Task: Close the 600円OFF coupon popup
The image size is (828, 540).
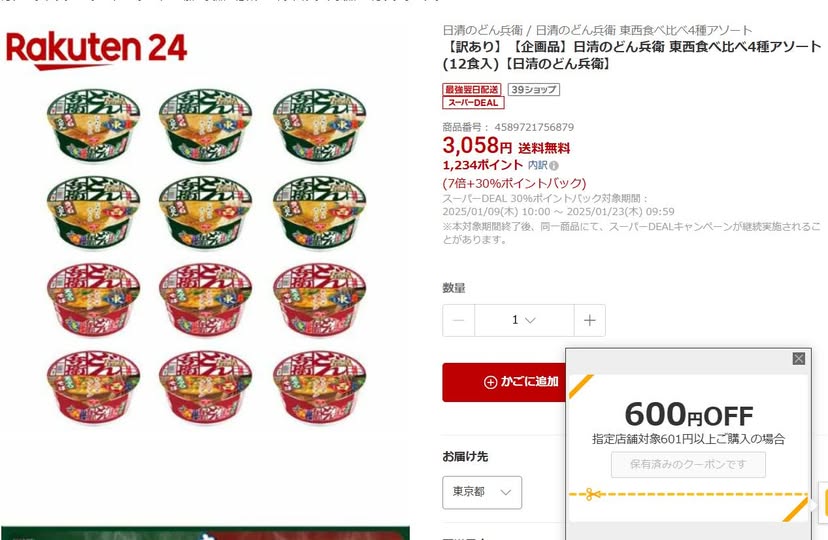Action: pyautogui.click(x=798, y=359)
